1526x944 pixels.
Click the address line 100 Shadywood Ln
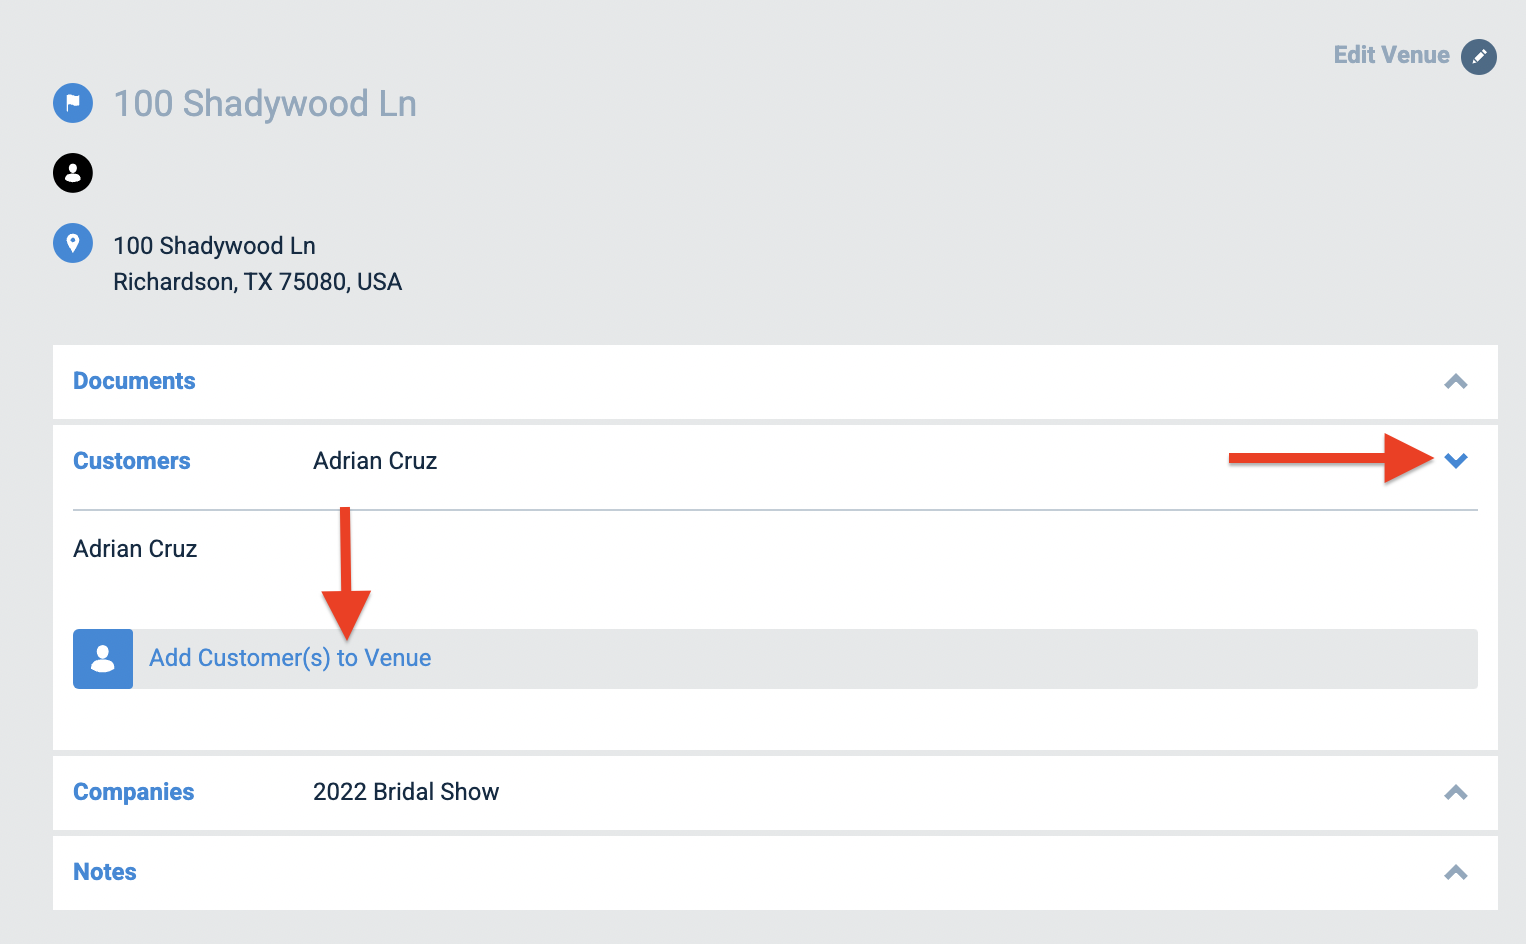point(214,246)
